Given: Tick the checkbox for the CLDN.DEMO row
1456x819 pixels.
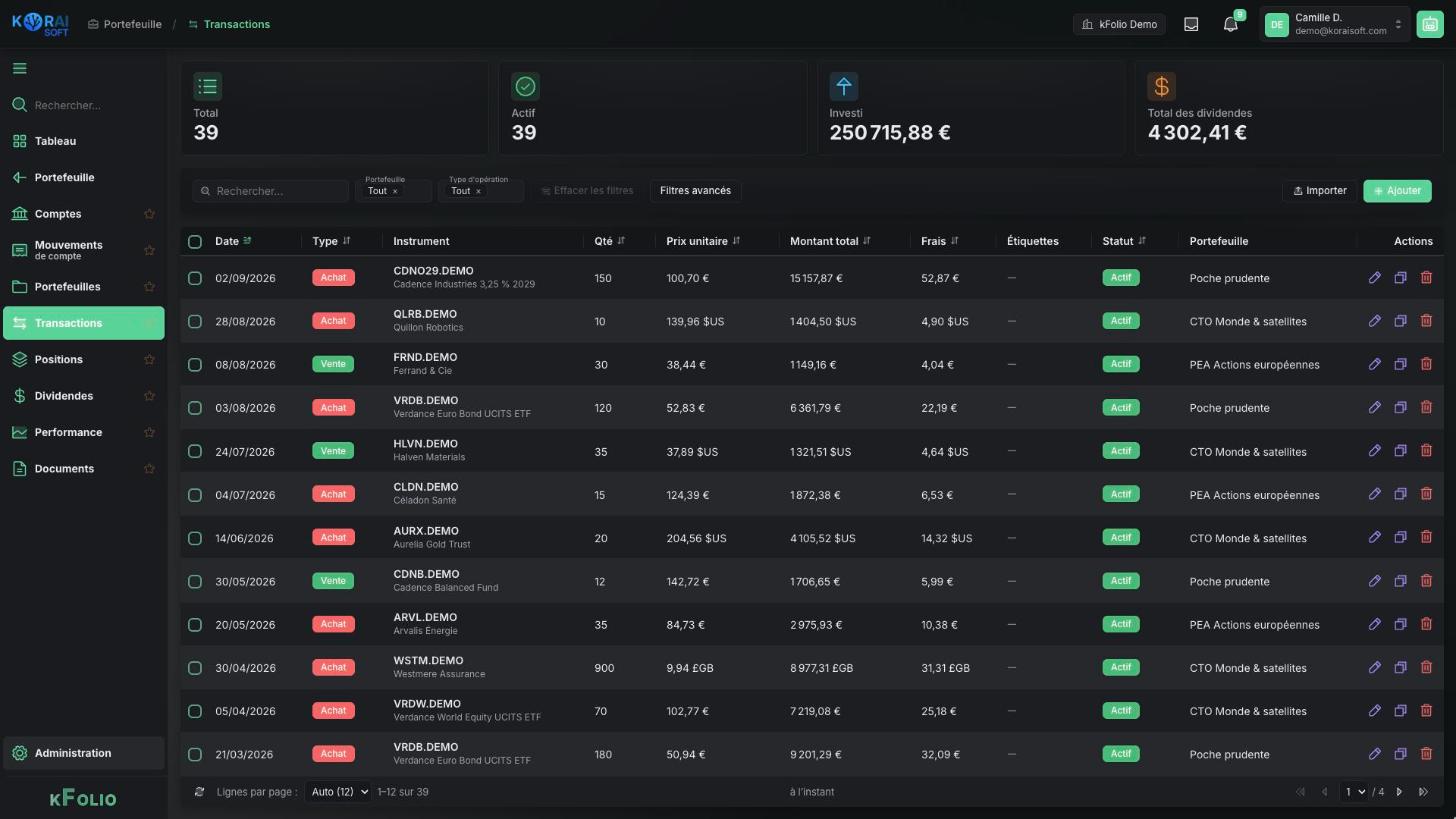Looking at the screenshot, I should (195, 495).
